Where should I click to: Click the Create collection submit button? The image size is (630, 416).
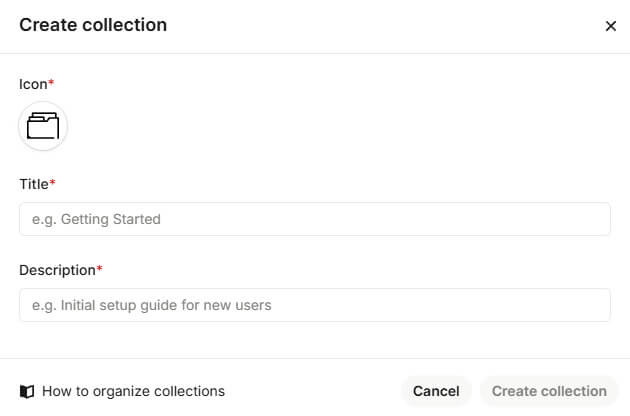tap(549, 391)
